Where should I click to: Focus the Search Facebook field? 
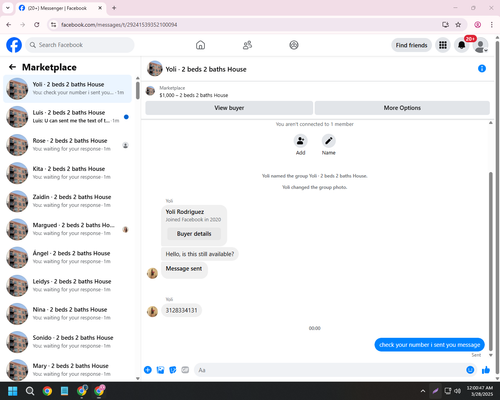coord(80,45)
